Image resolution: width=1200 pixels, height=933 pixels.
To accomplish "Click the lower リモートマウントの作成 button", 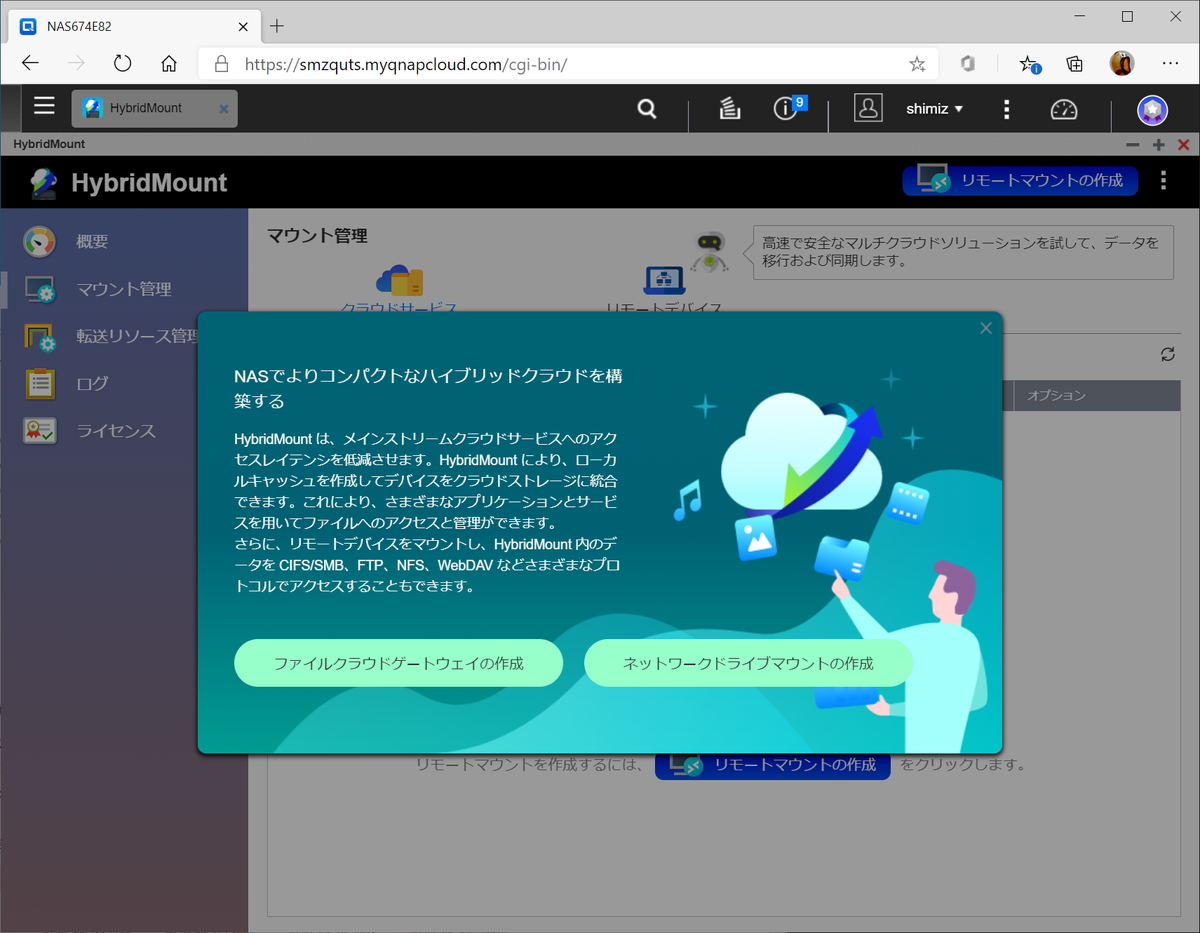I will point(773,765).
